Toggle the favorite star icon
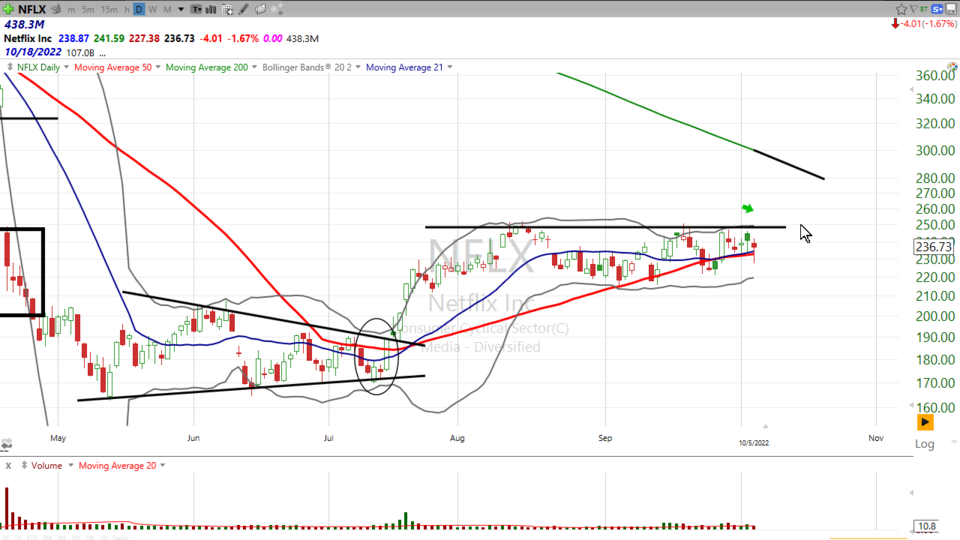 901,9
